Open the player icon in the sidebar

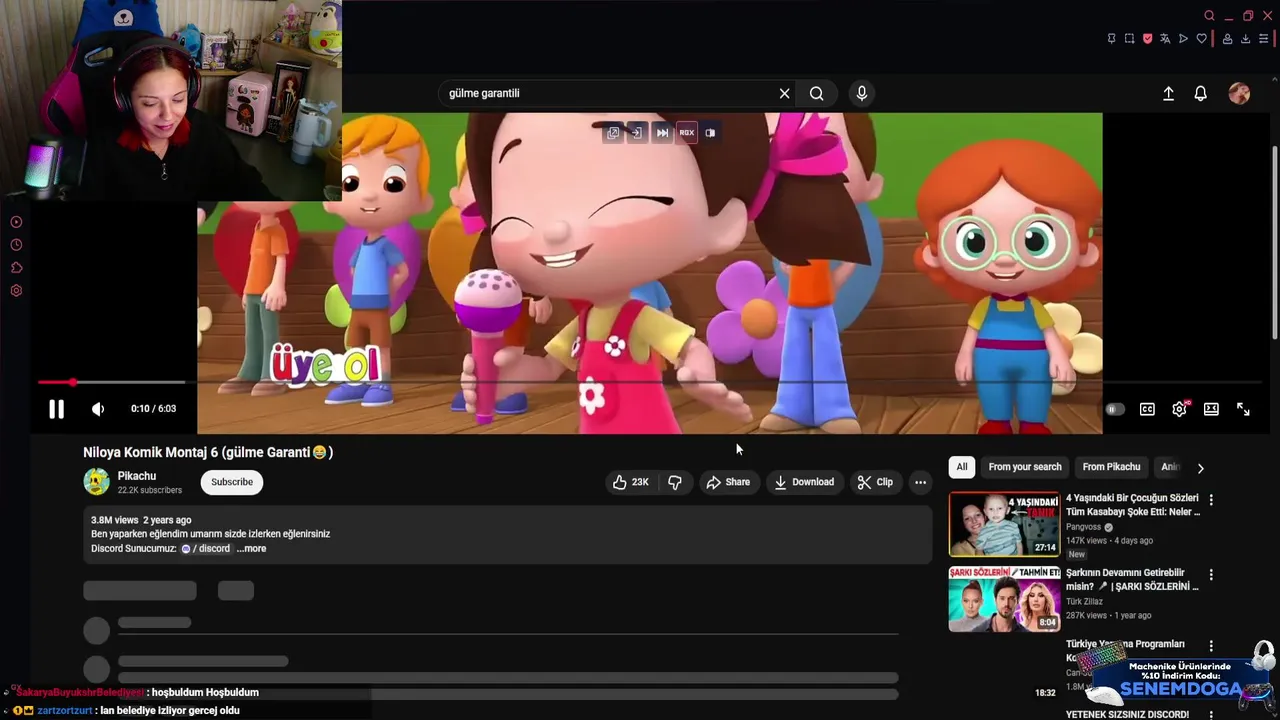click(x=16, y=222)
